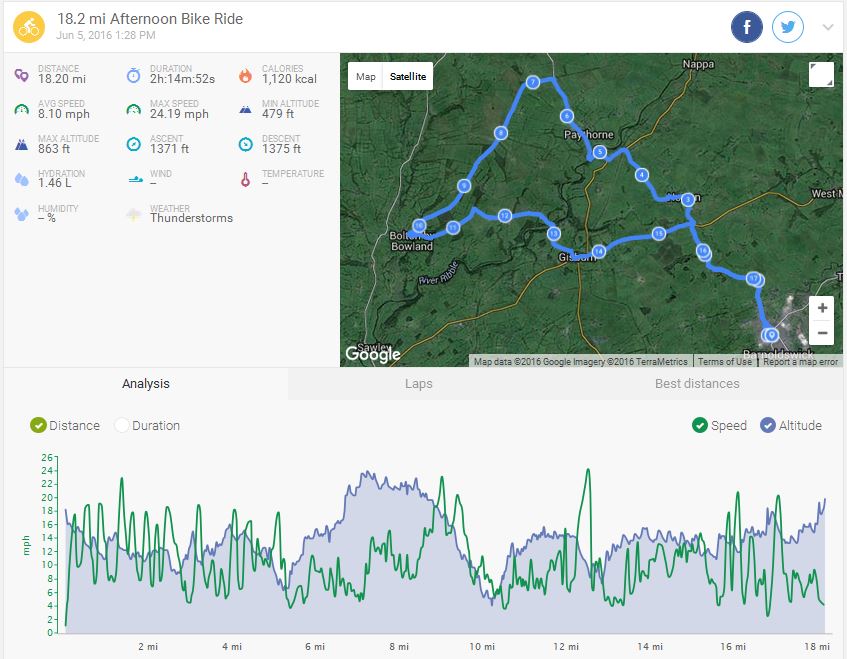Zoom out on the map
This screenshot has height=659, width=847.
[821, 333]
